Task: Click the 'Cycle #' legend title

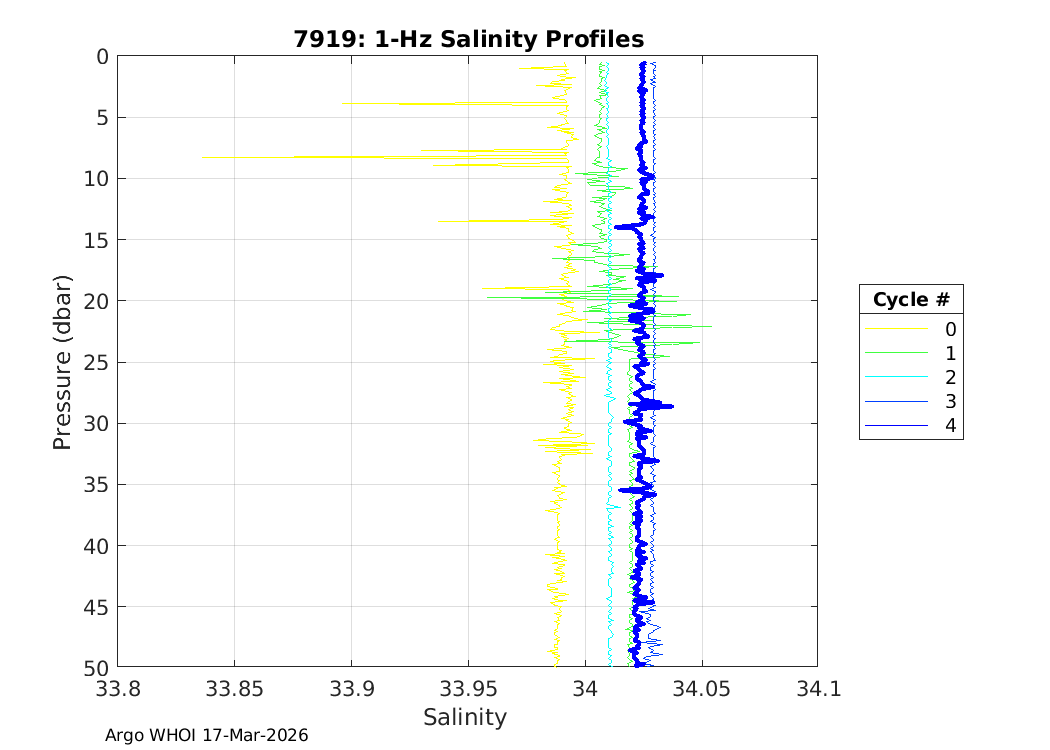Action: click(x=910, y=300)
